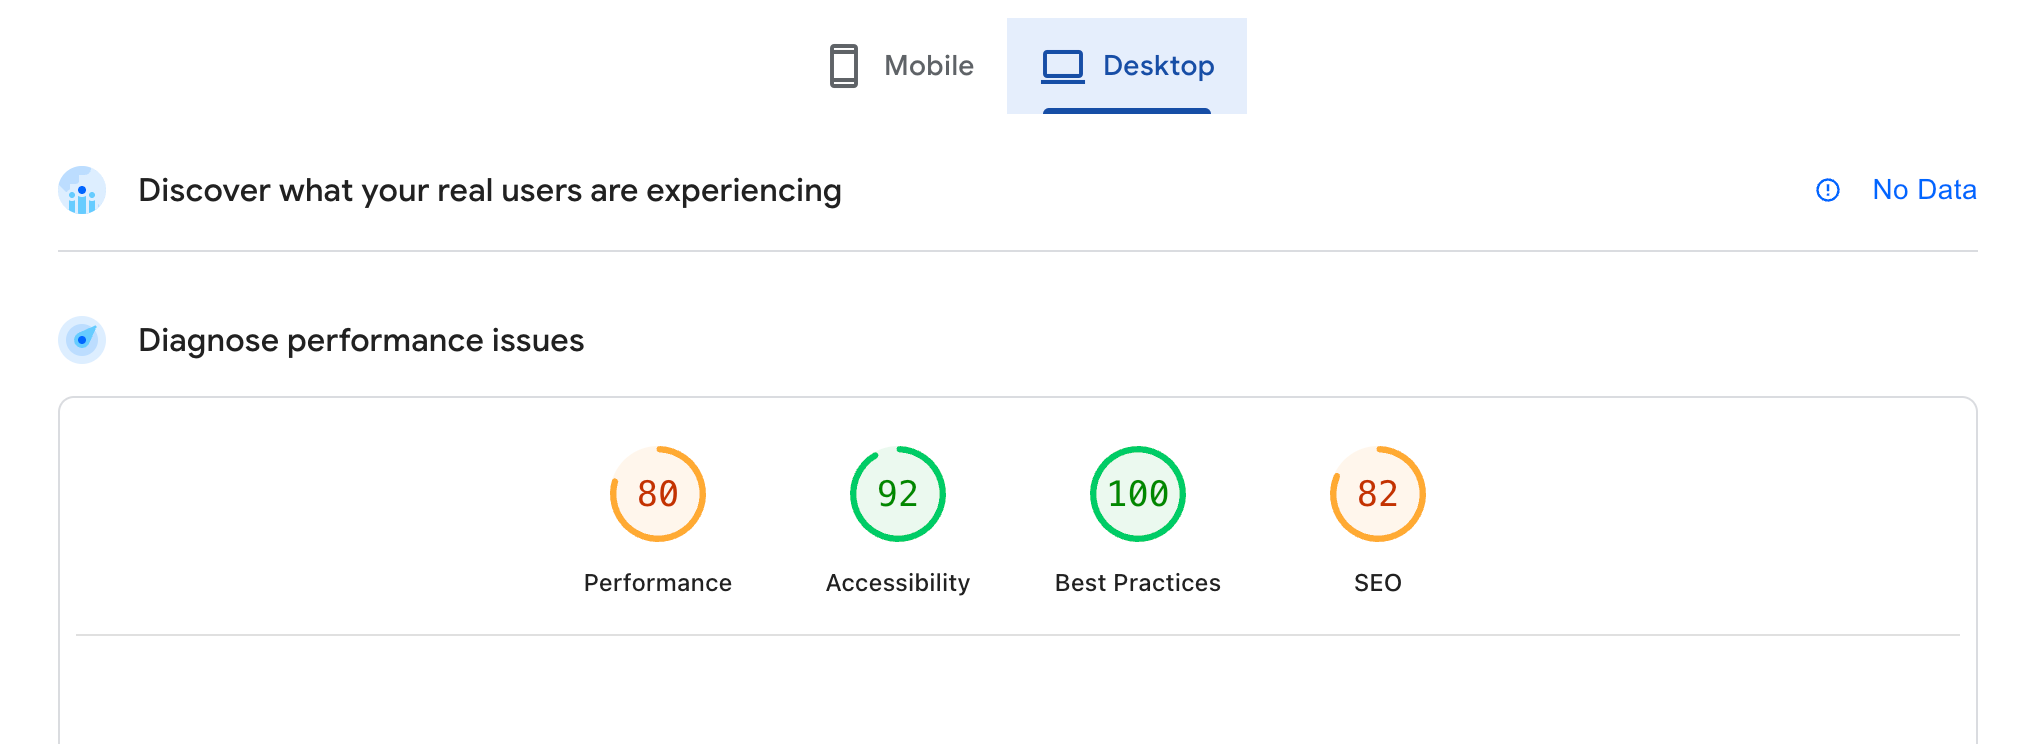Screen dimensions: 2036x744
Task: Click the 'Discover what your real users' heading
Action: point(489,190)
